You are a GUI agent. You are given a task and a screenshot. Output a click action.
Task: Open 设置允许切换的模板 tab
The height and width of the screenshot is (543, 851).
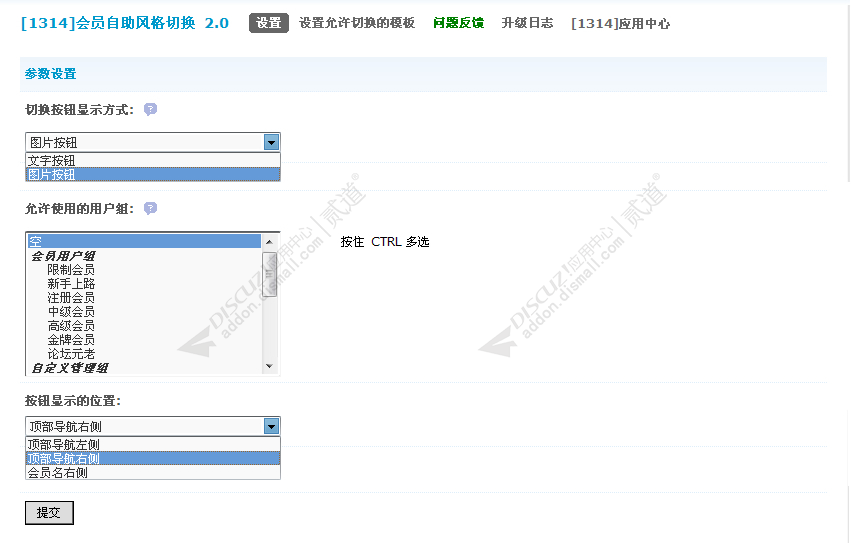click(x=357, y=23)
